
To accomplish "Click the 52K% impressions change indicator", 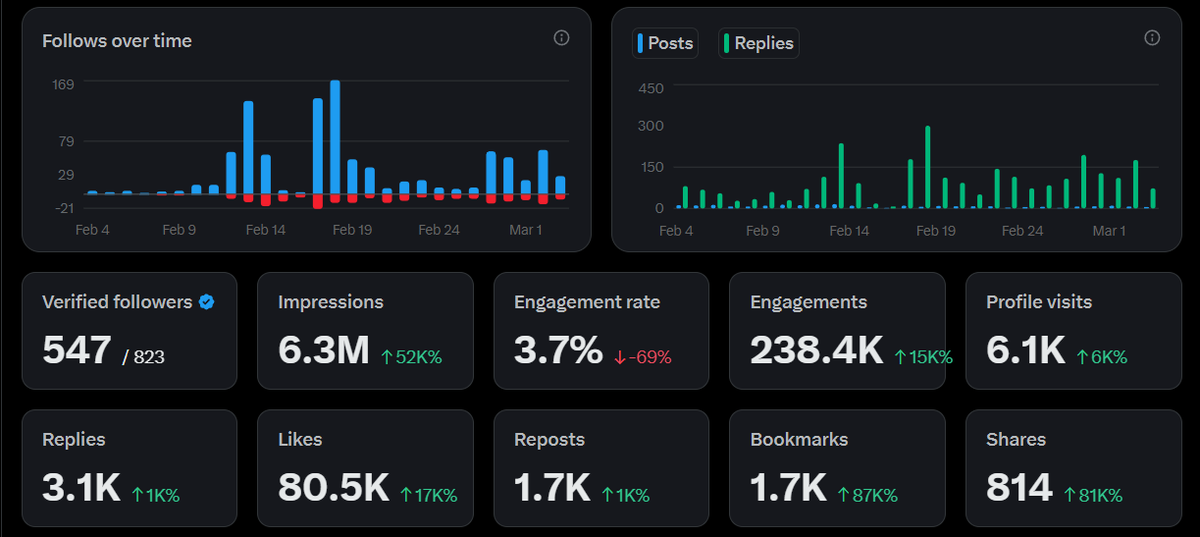I will click(x=411, y=357).
